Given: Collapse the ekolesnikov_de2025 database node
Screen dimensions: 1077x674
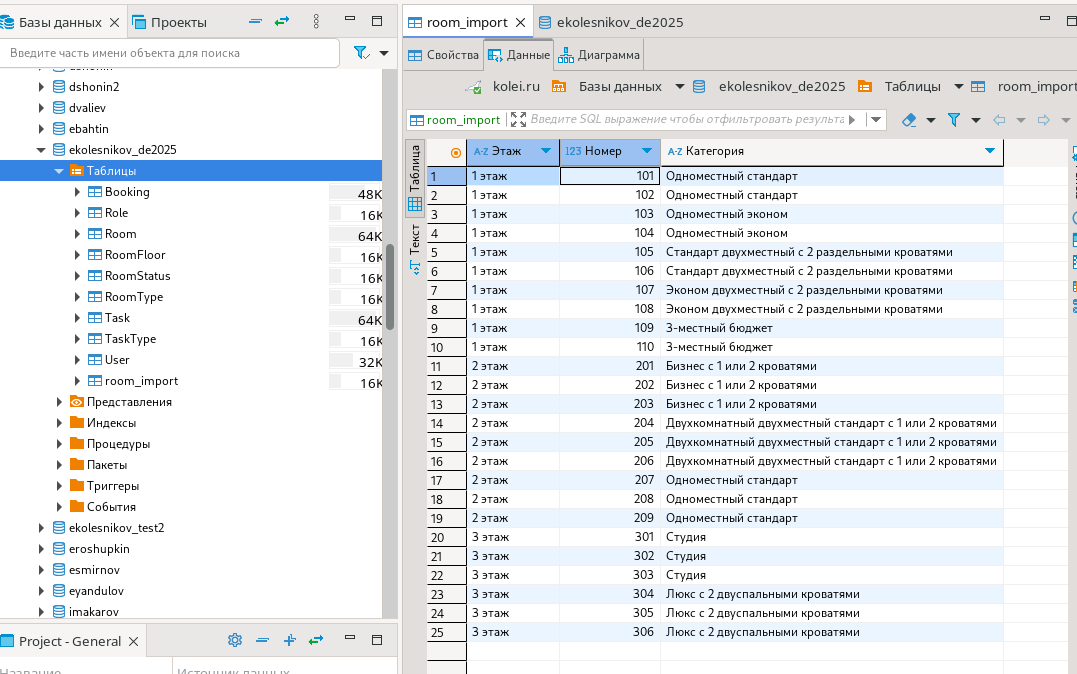Looking at the screenshot, I should click(42, 150).
